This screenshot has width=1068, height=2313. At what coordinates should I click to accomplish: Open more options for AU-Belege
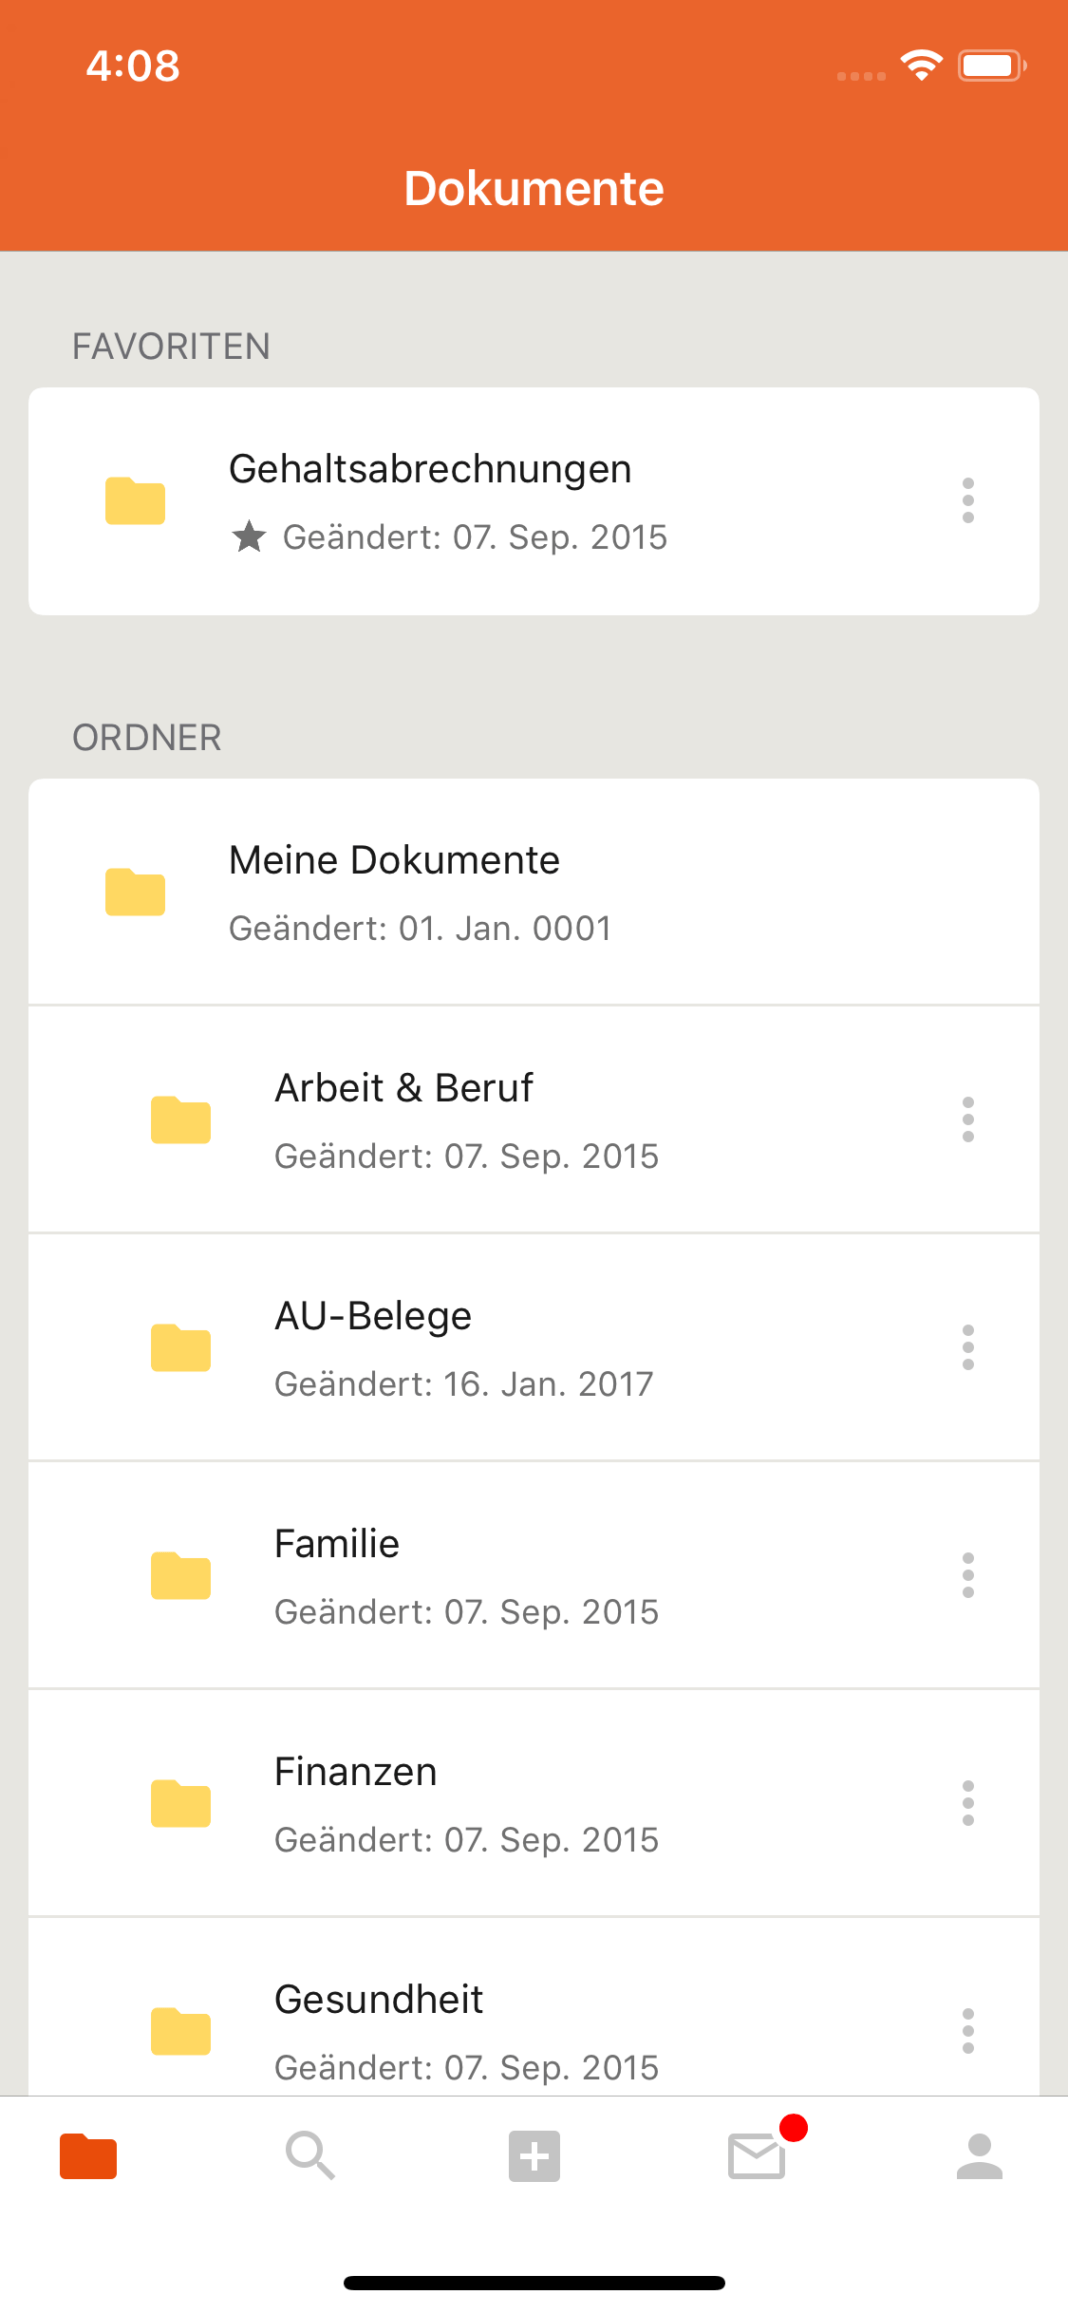(968, 1347)
